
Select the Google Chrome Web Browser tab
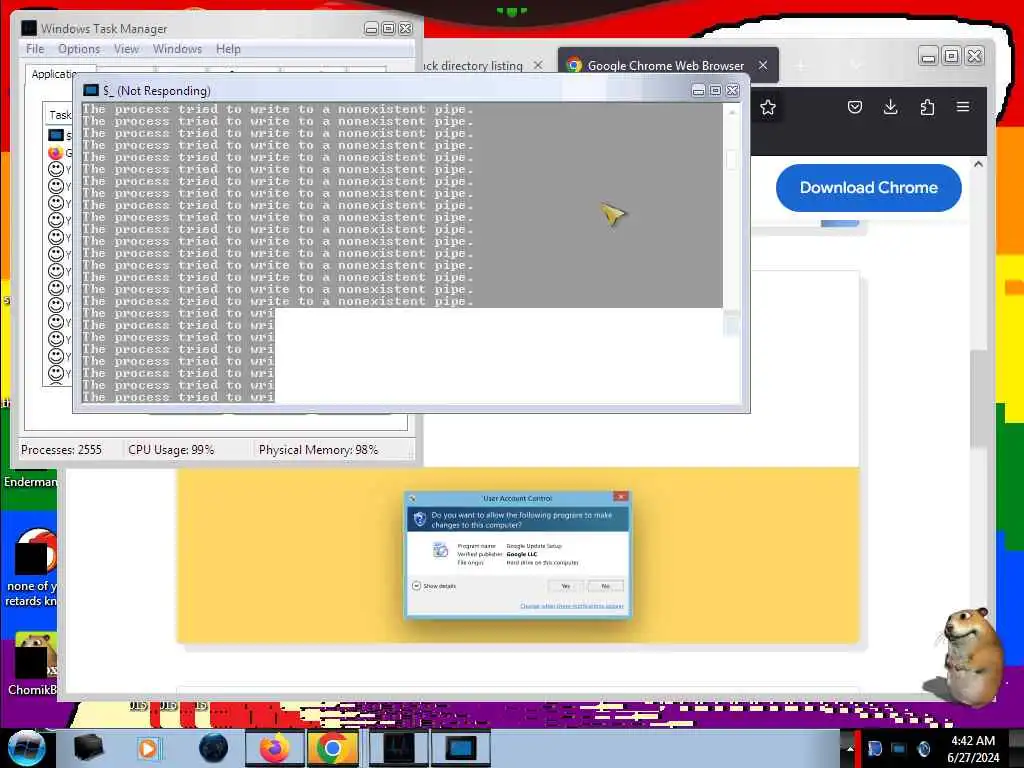tap(666, 65)
